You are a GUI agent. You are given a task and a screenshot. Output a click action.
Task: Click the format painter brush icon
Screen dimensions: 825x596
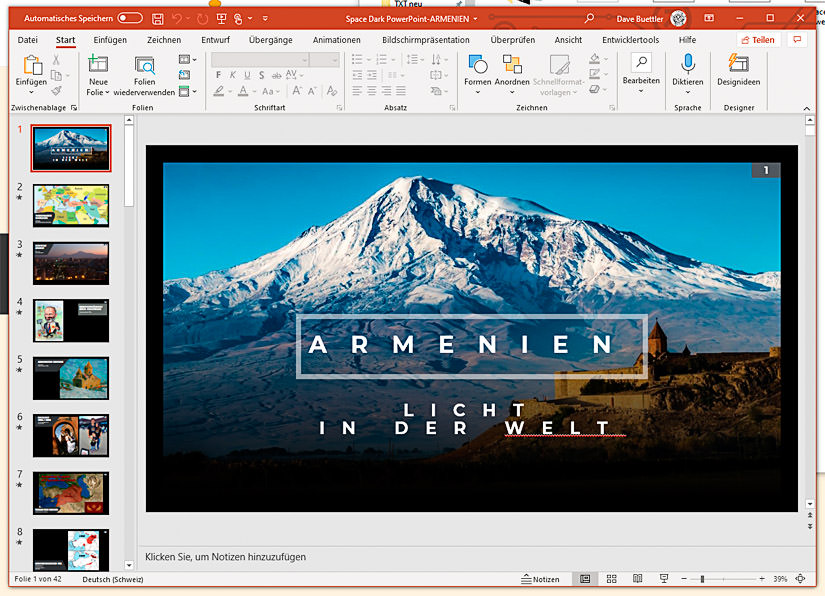click(x=56, y=91)
